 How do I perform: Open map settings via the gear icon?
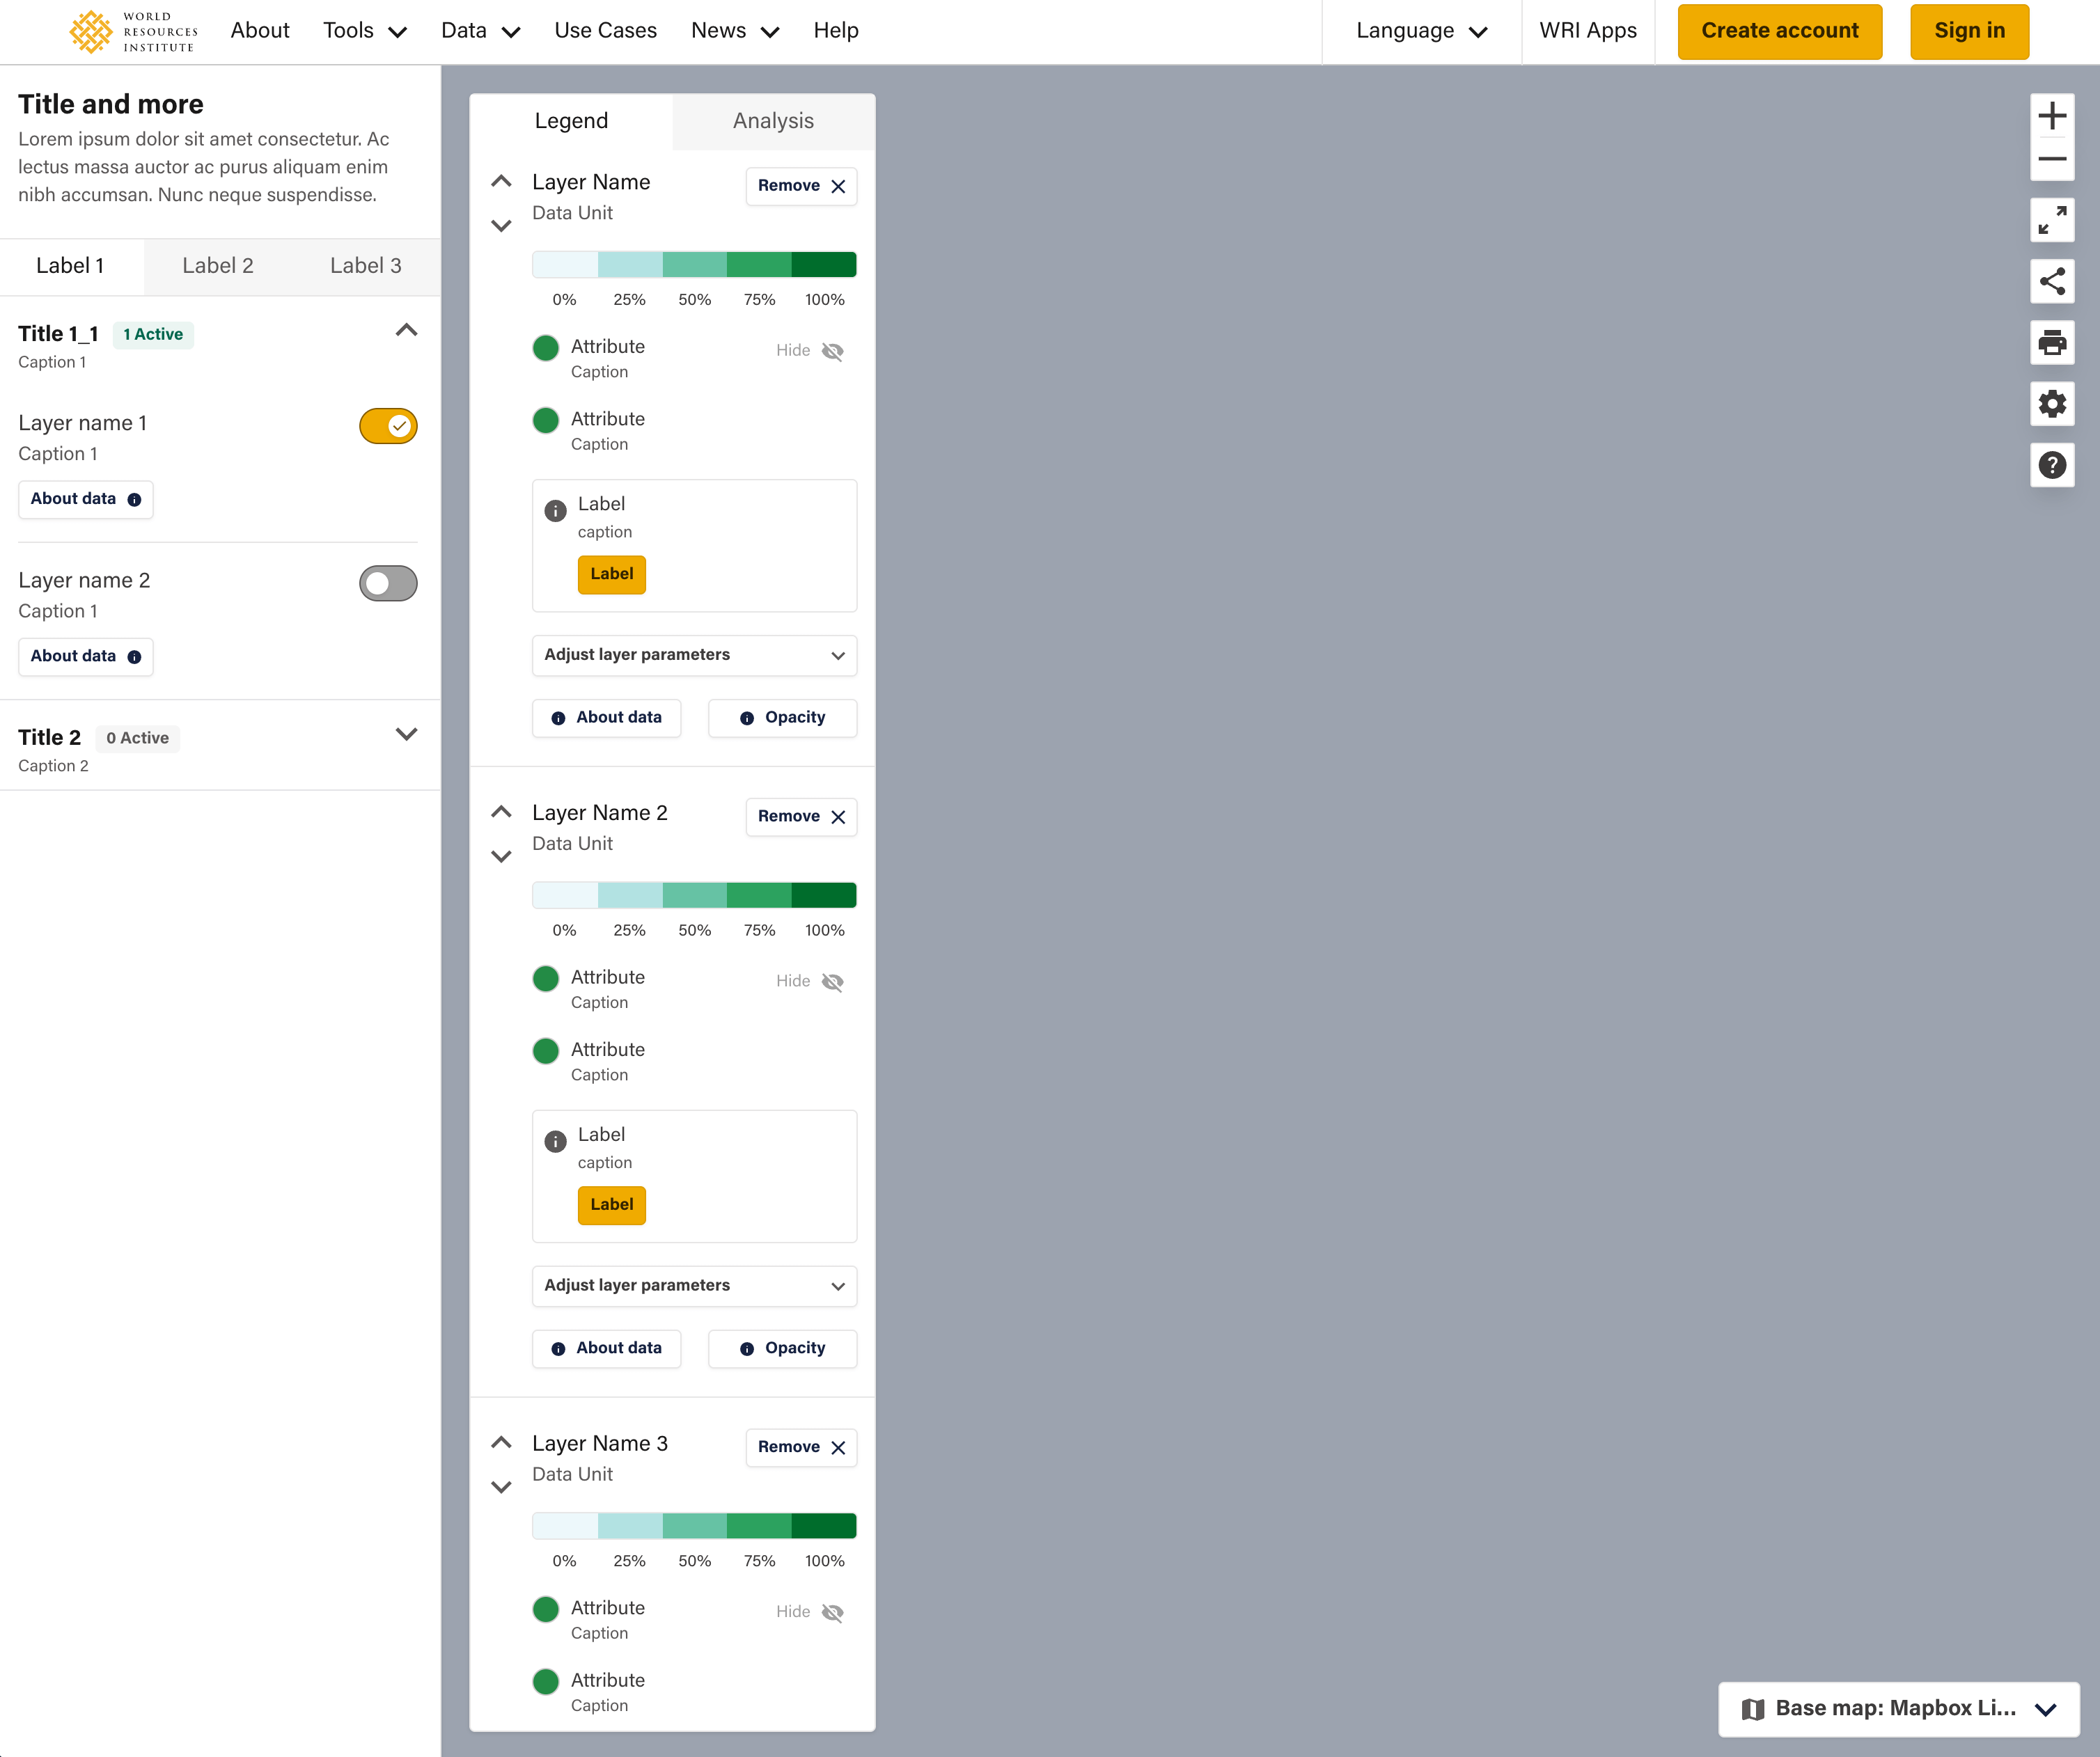[2052, 404]
